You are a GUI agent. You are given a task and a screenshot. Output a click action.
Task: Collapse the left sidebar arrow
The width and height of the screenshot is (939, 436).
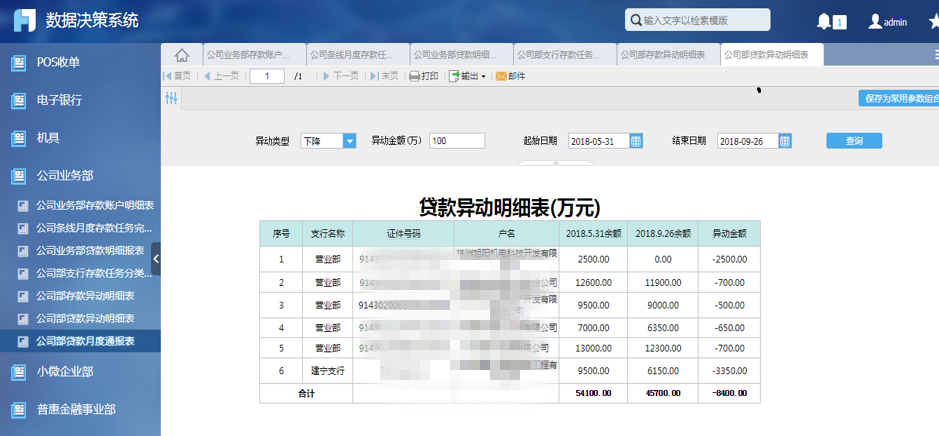tap(156, 259)
